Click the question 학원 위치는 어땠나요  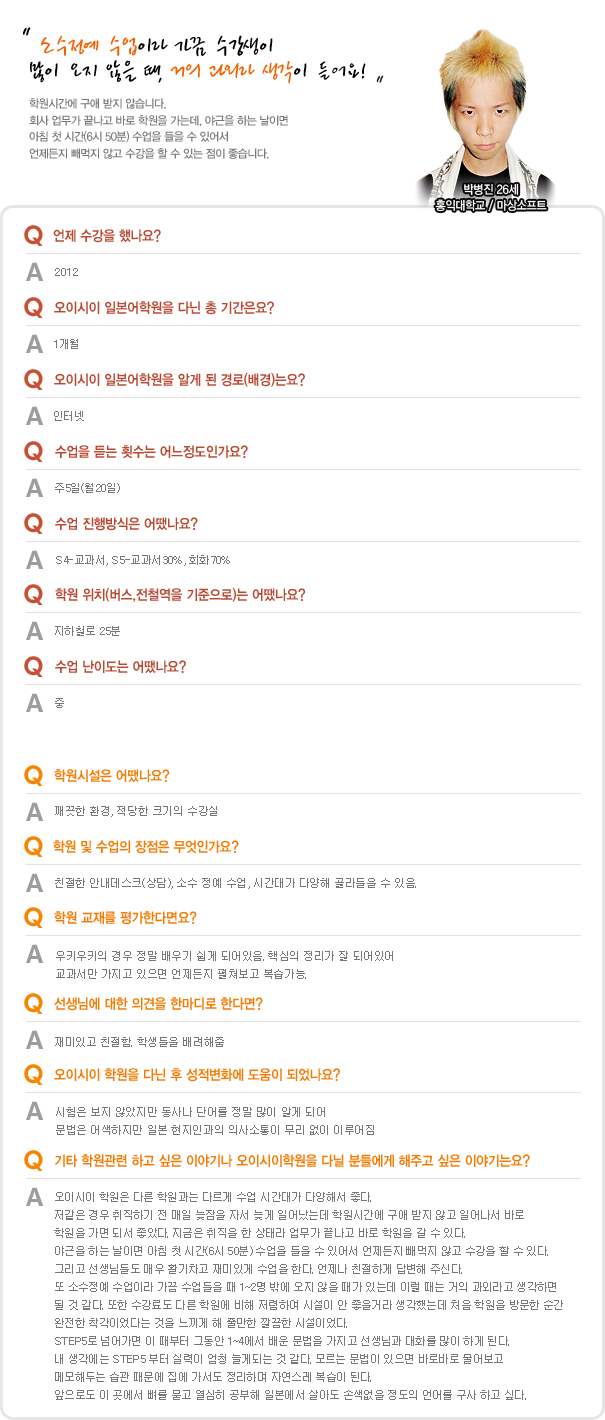point(180,595)
